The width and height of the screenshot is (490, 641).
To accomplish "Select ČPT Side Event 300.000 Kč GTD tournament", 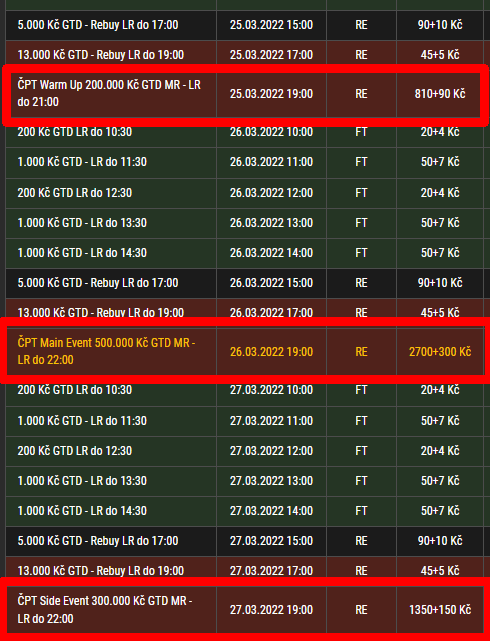I will 244,610.
